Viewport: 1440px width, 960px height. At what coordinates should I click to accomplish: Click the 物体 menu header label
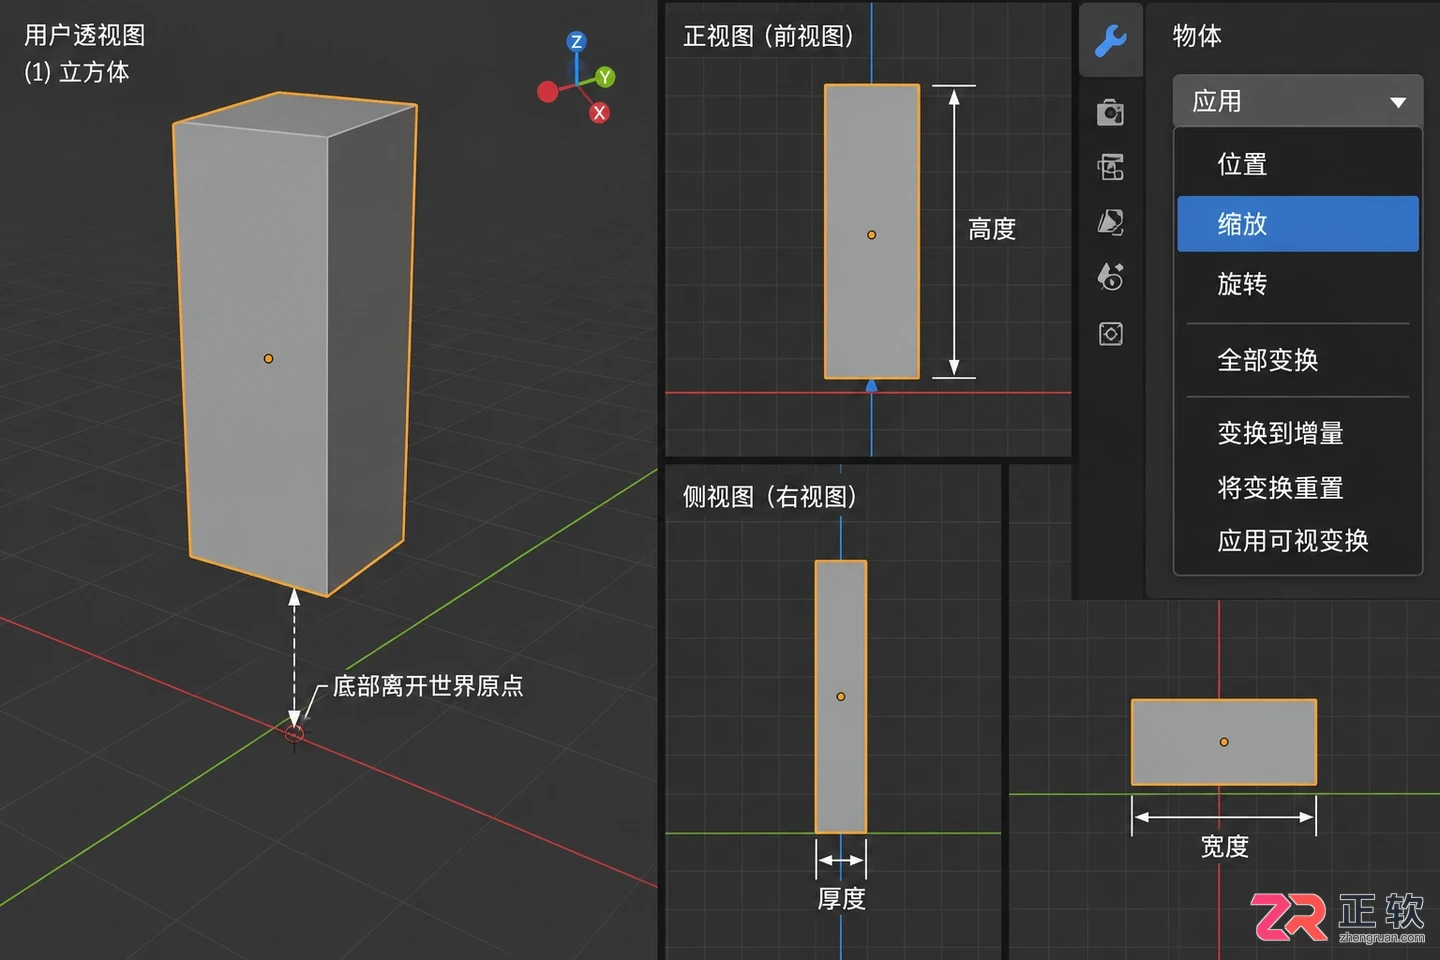tap(1196, 36)
